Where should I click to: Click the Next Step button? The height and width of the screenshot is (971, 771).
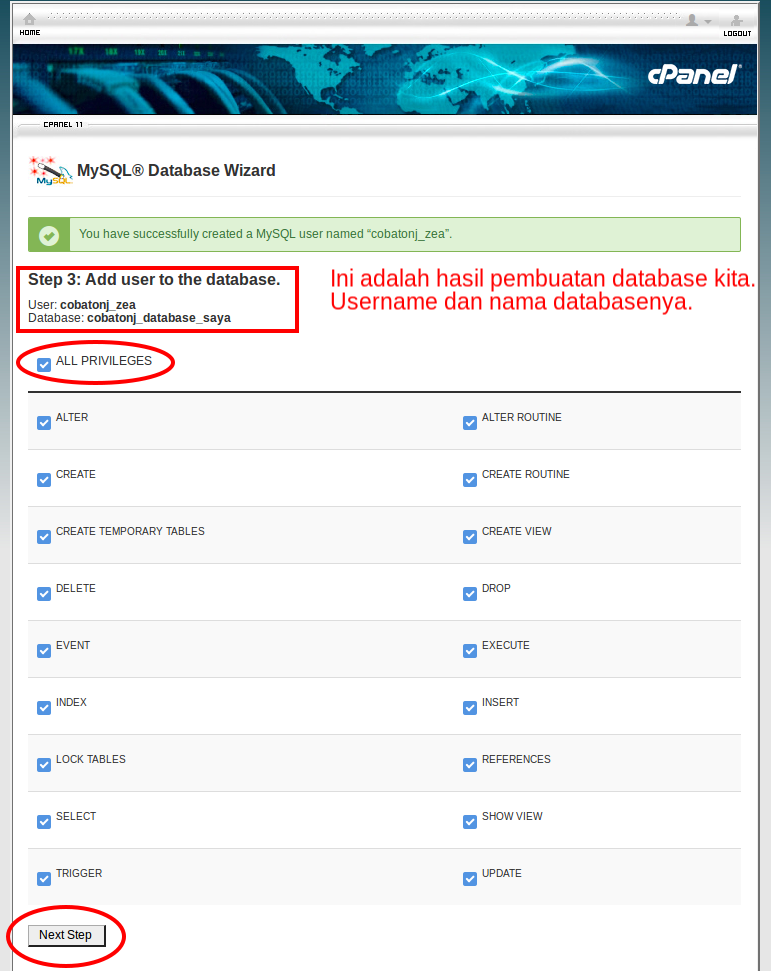pyautogui.click(x=66, y=935)
